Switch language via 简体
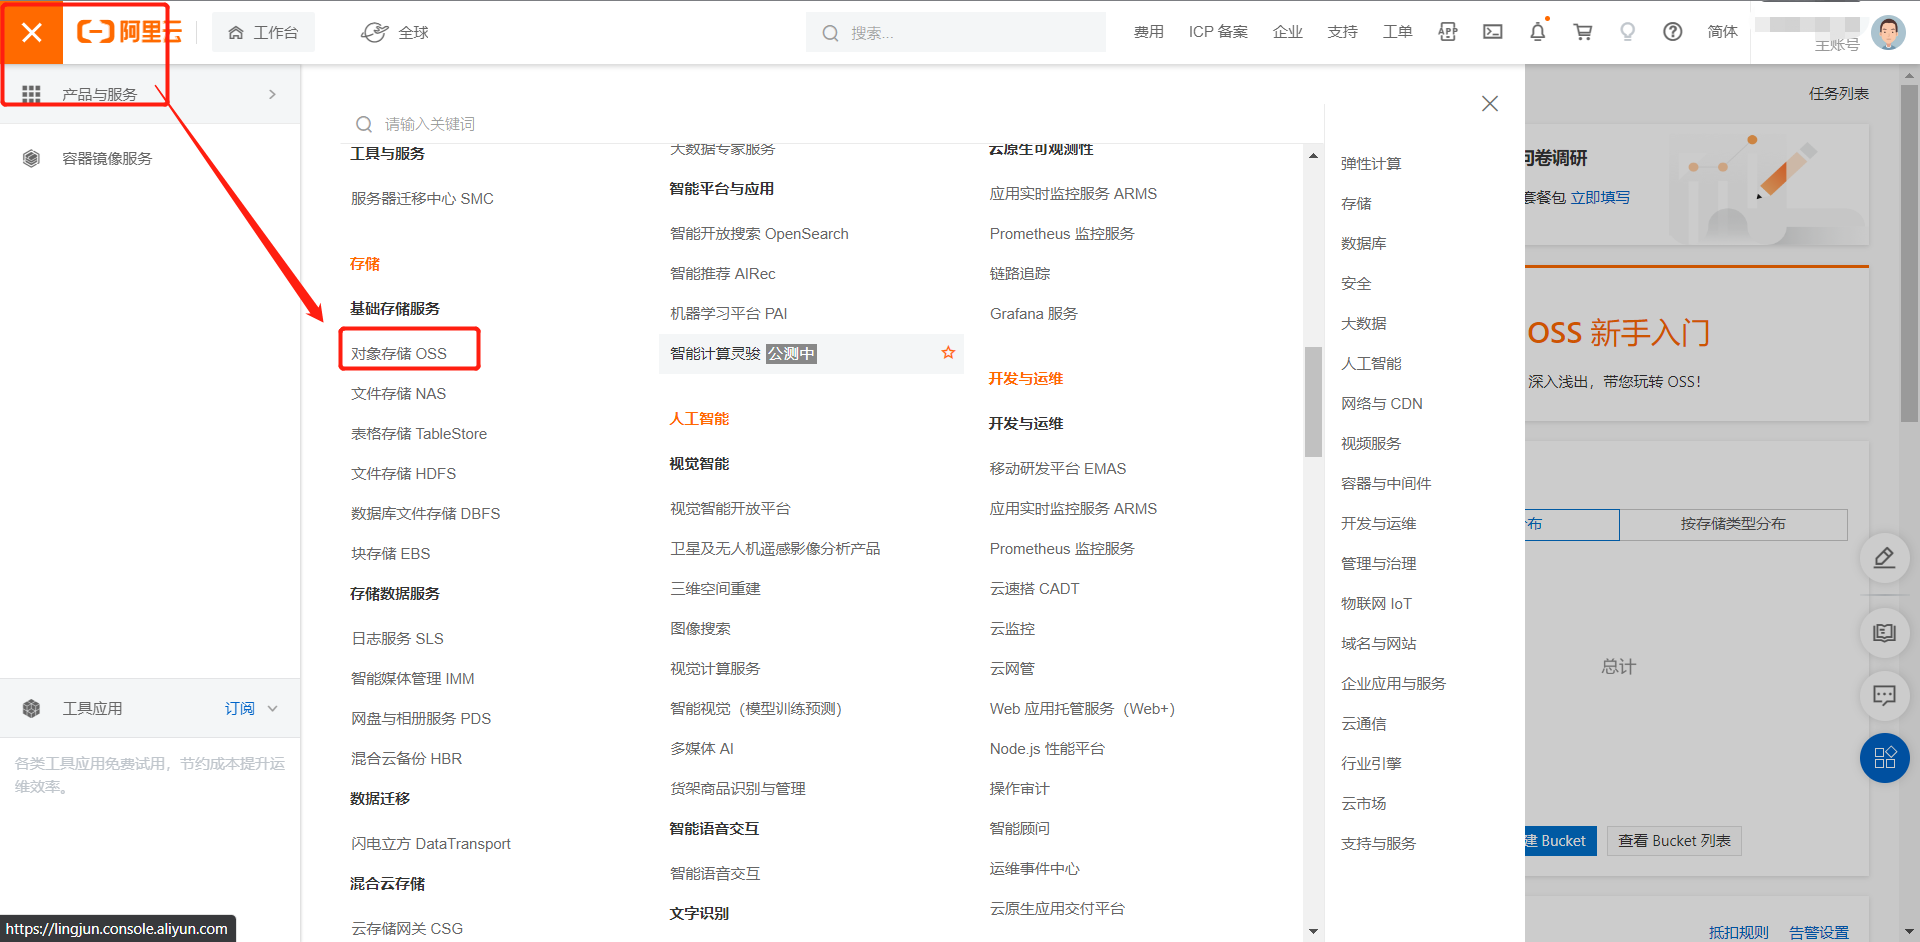The image size is (1920, 942). (x=1722, y=32)
